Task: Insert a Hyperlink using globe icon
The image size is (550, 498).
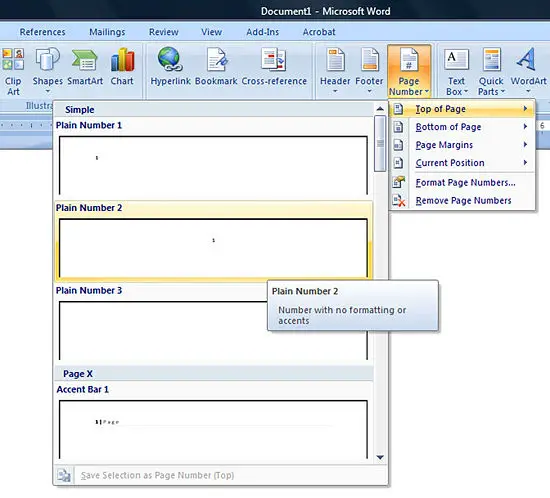Action: click(170, 59)
